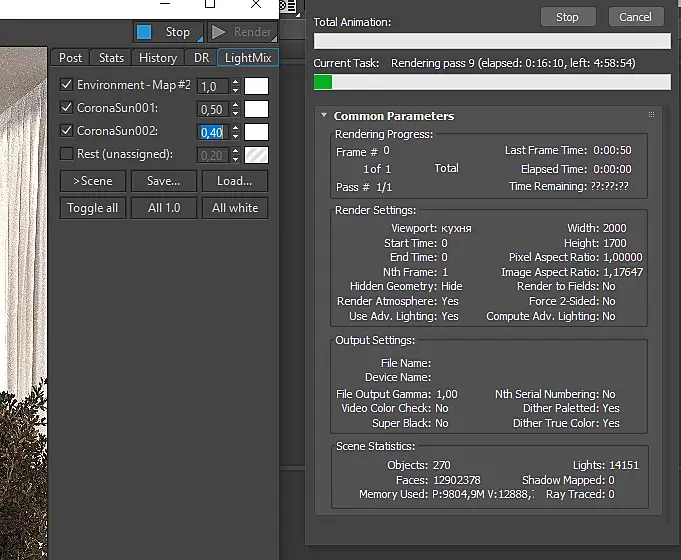This screenshot has width=681, height=560.
Task: Open the Post tab
Action: [x=70, y=58]
